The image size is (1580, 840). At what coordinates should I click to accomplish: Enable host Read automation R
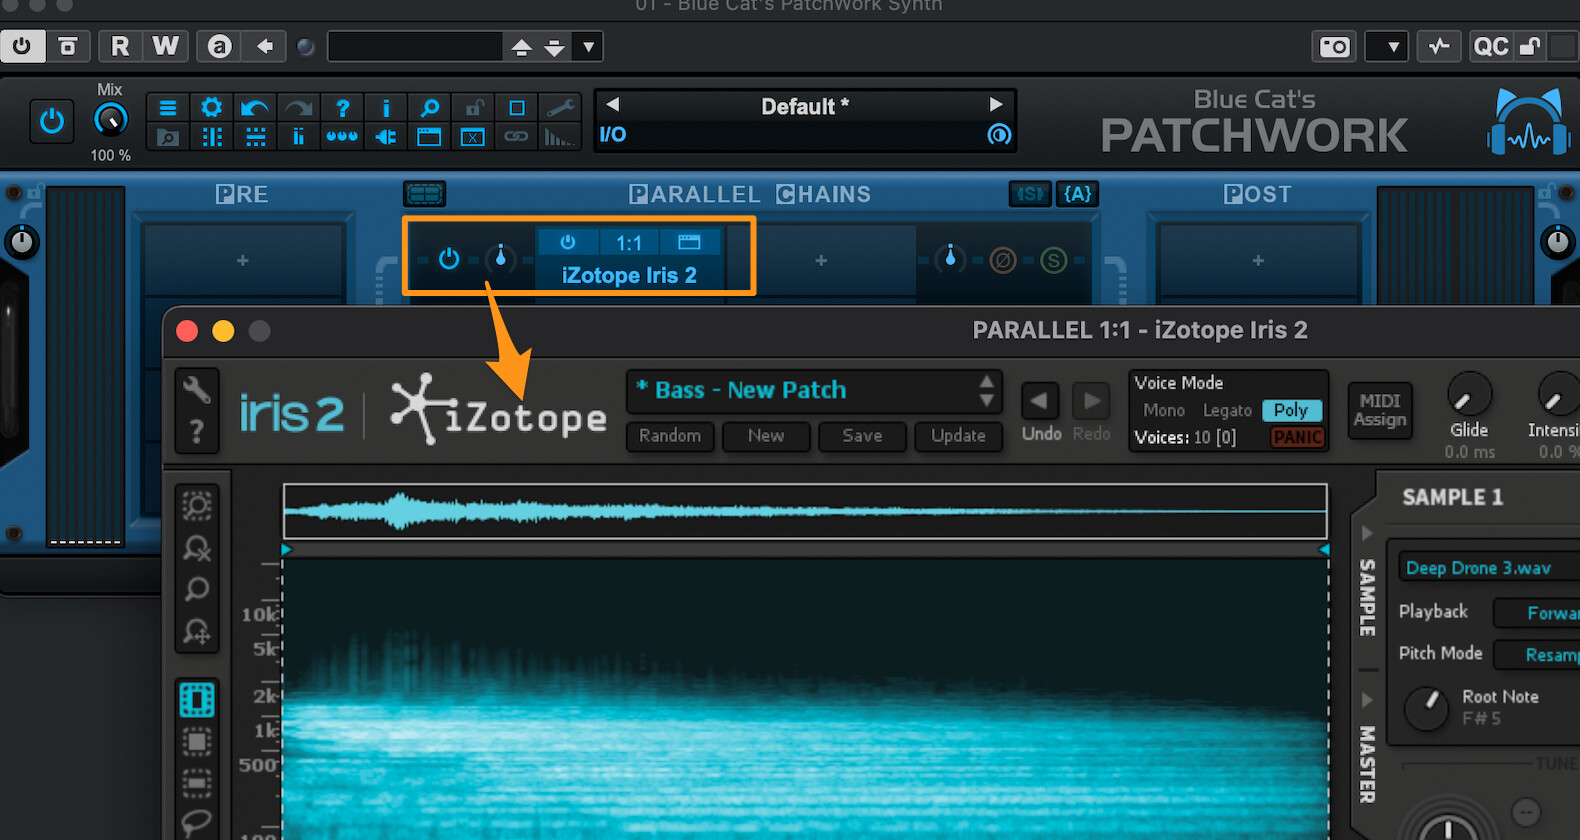[120, 46]
